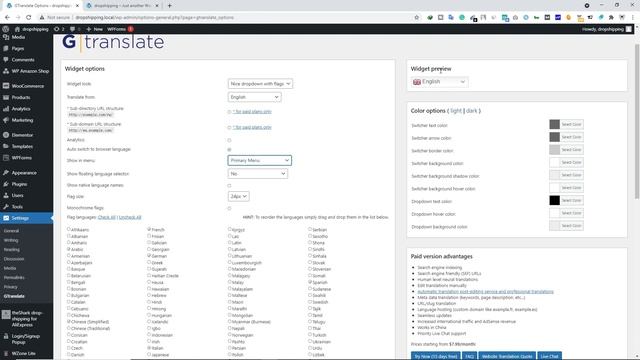
Task: Open Permalinks settings submenu item
Action: tap(14, 278)
